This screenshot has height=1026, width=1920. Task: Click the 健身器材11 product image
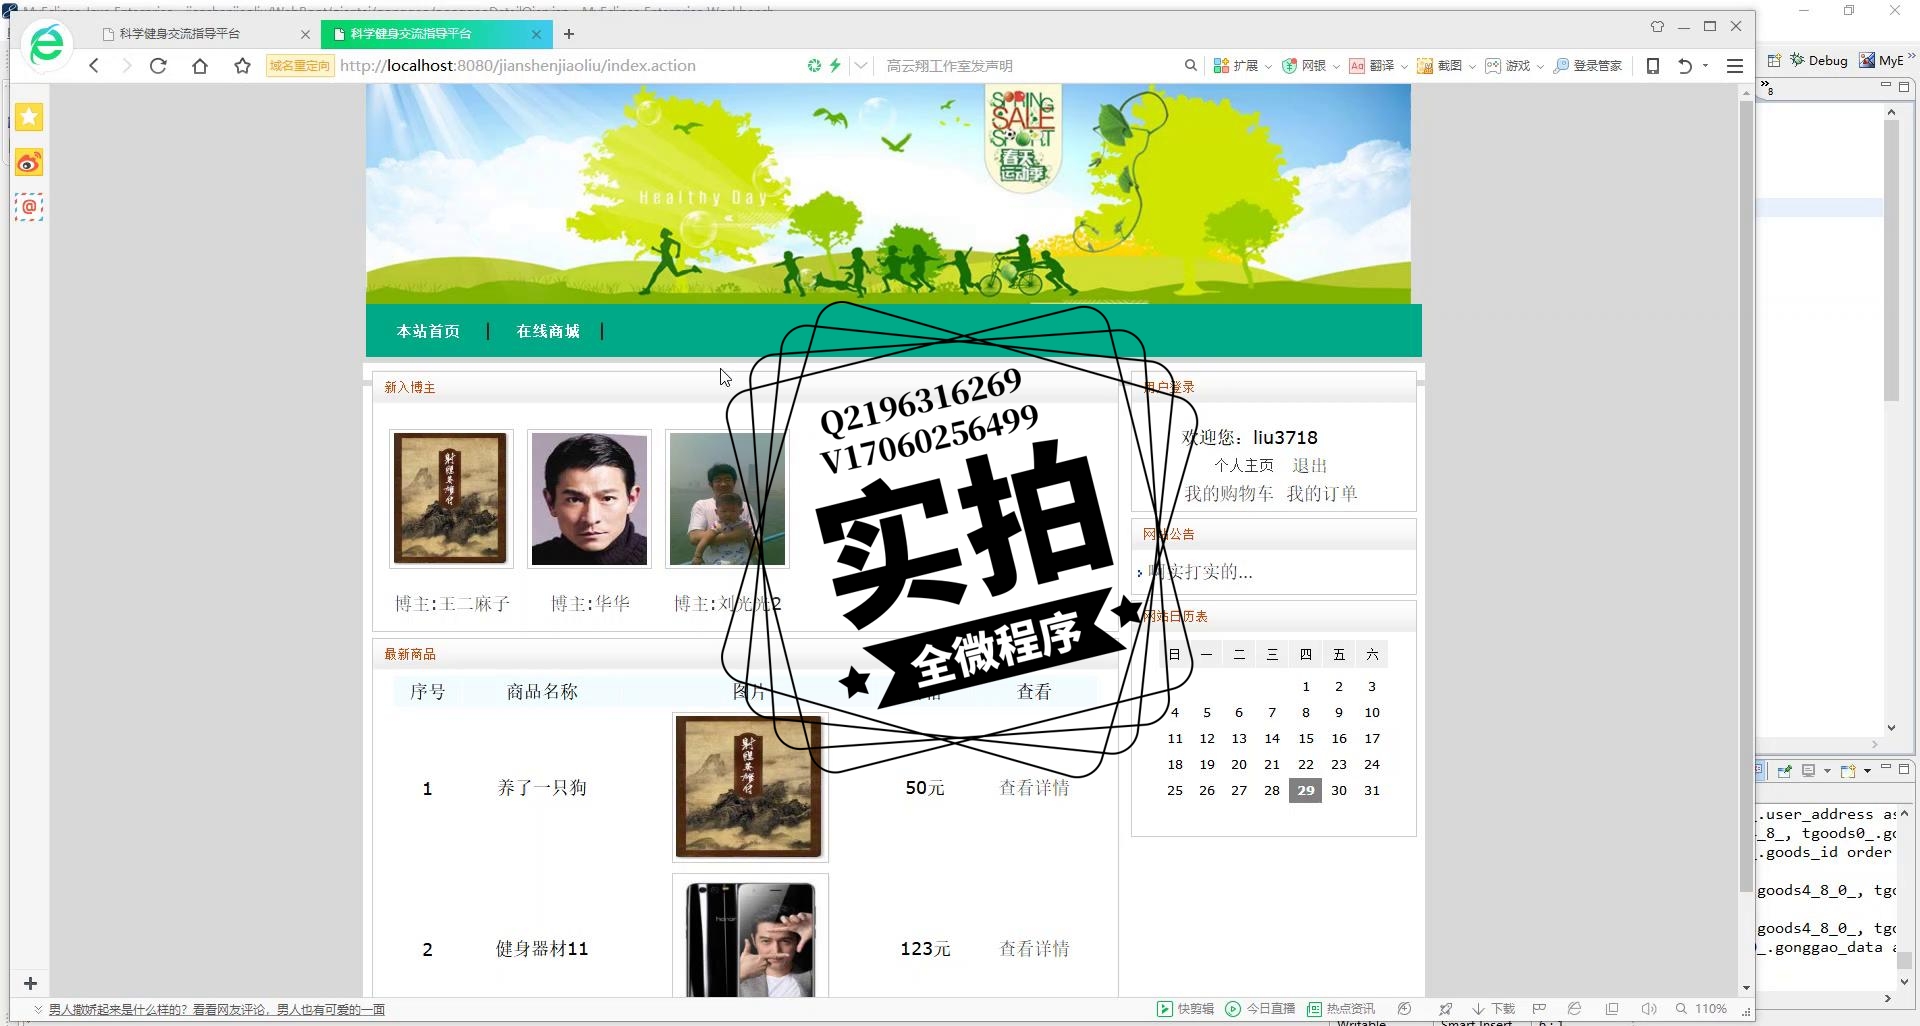[750, 937]
